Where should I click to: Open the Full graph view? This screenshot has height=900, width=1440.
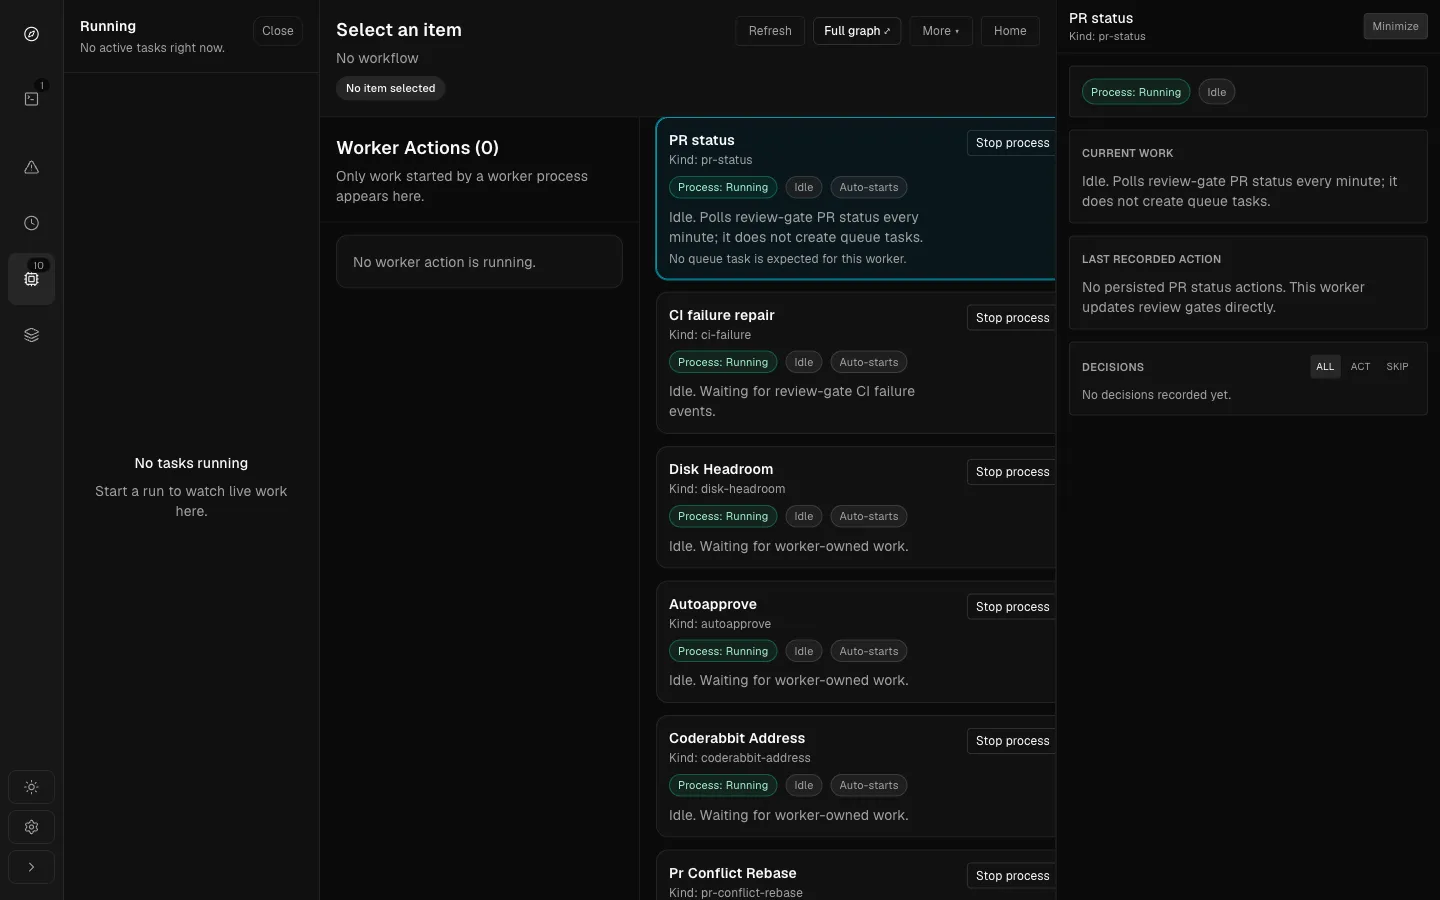tap(857, 31)
